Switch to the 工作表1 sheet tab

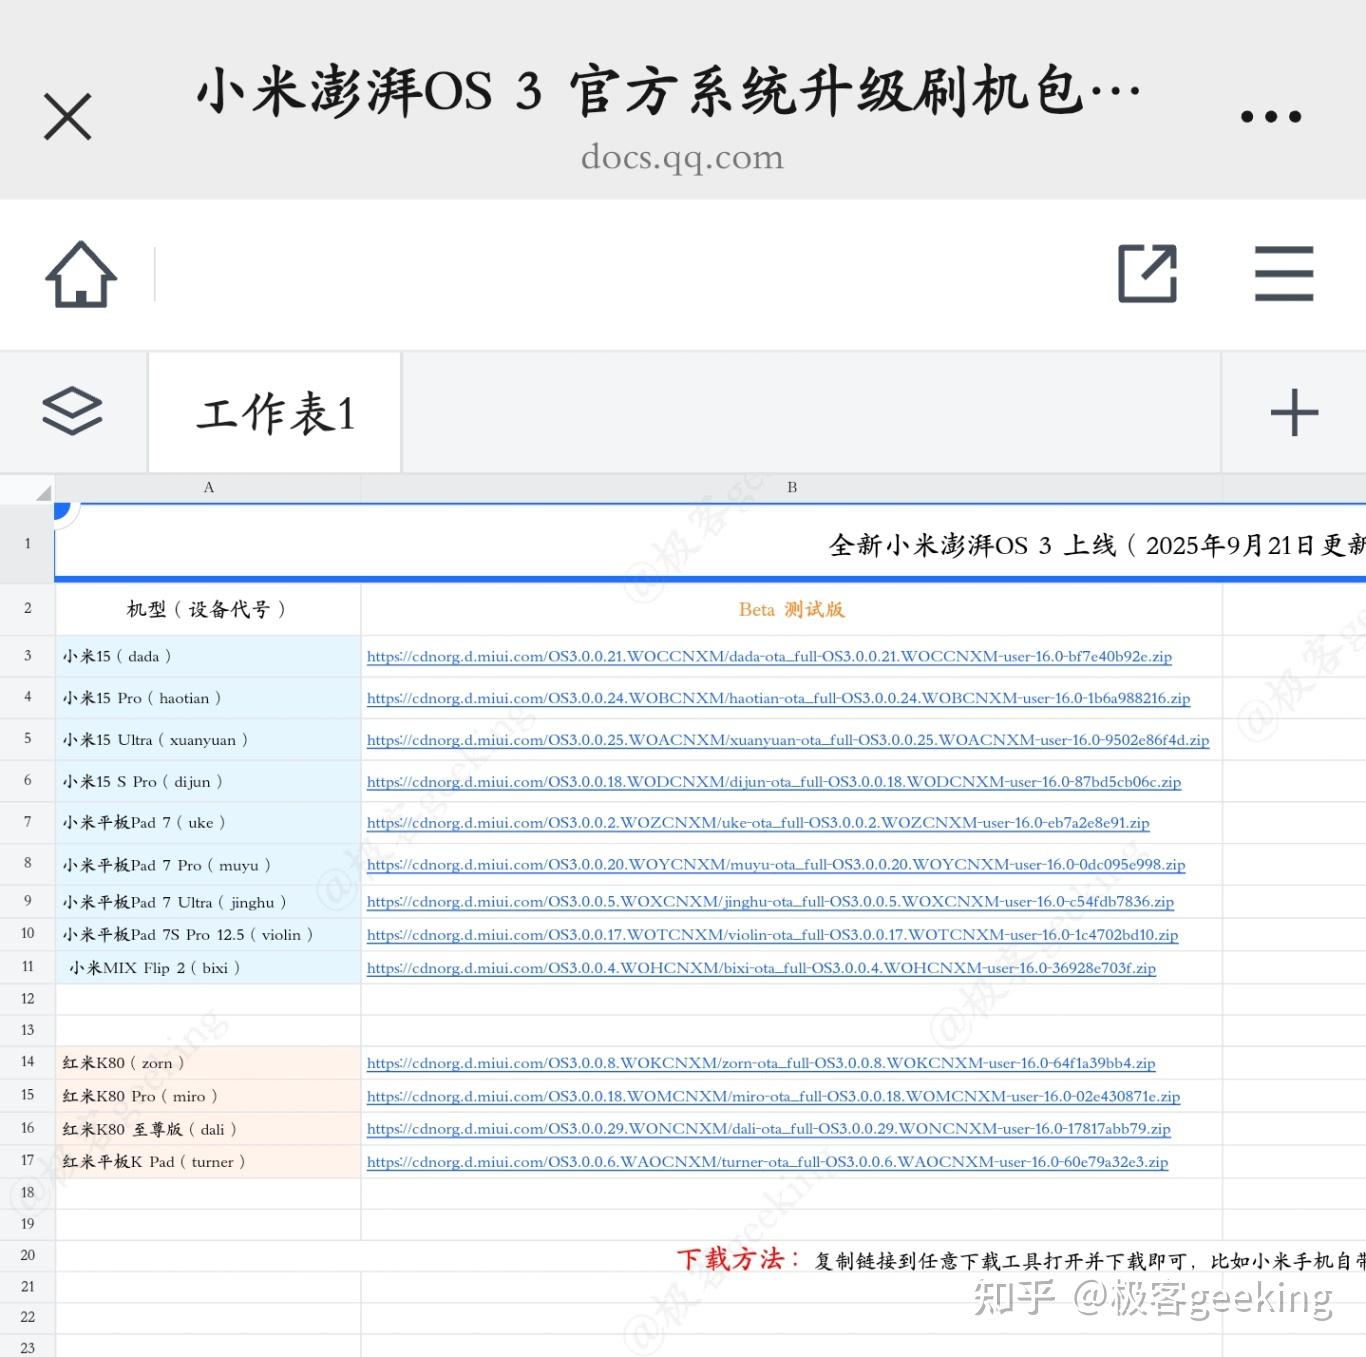[x=272, y=413]
